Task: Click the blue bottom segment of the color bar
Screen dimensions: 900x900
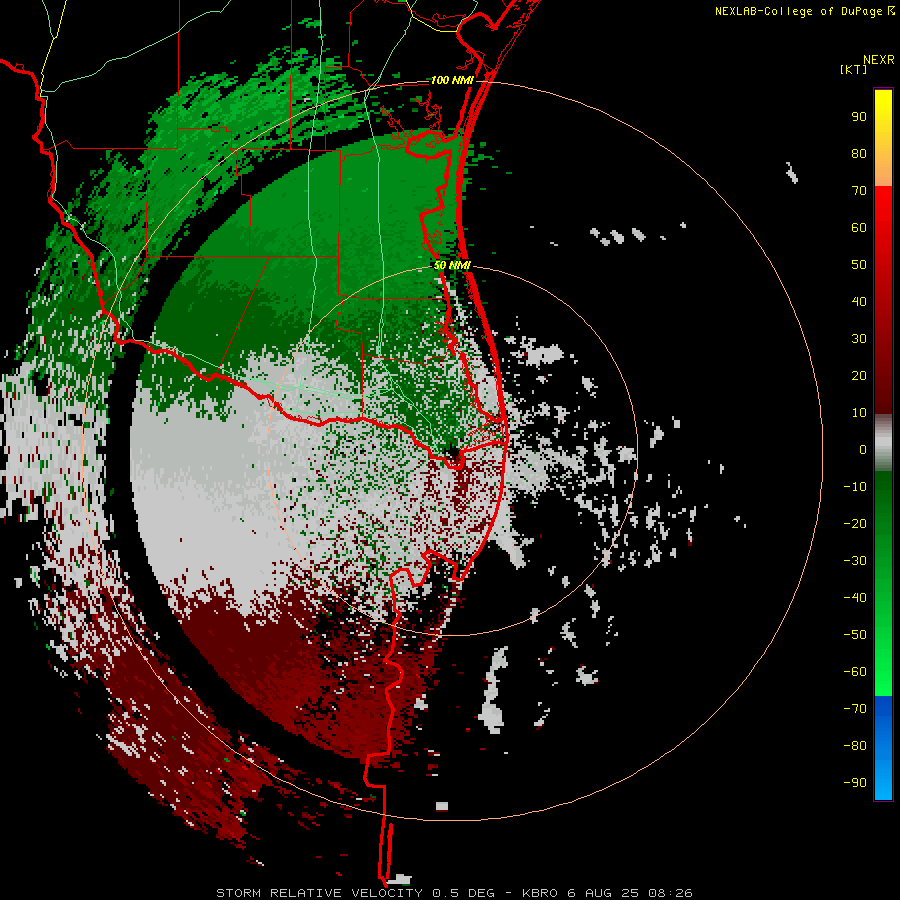Action: 883,747
